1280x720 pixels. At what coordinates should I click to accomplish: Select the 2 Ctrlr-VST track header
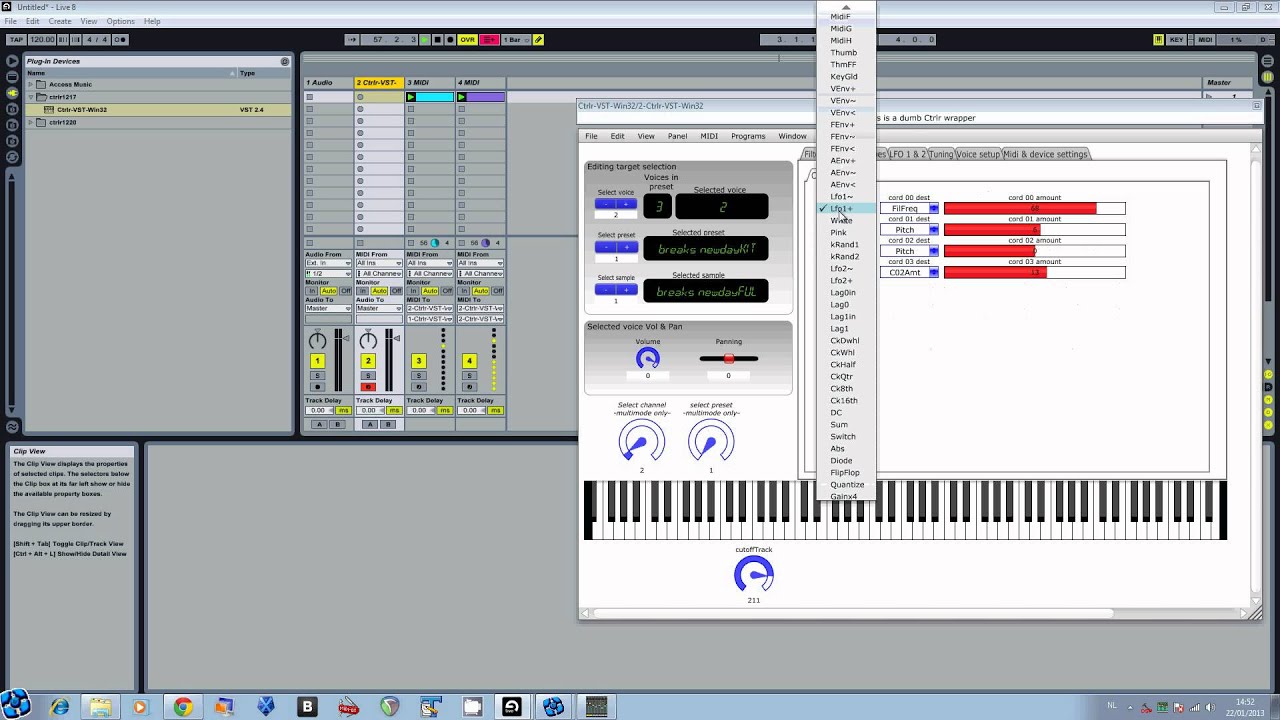tap(379, 83)
